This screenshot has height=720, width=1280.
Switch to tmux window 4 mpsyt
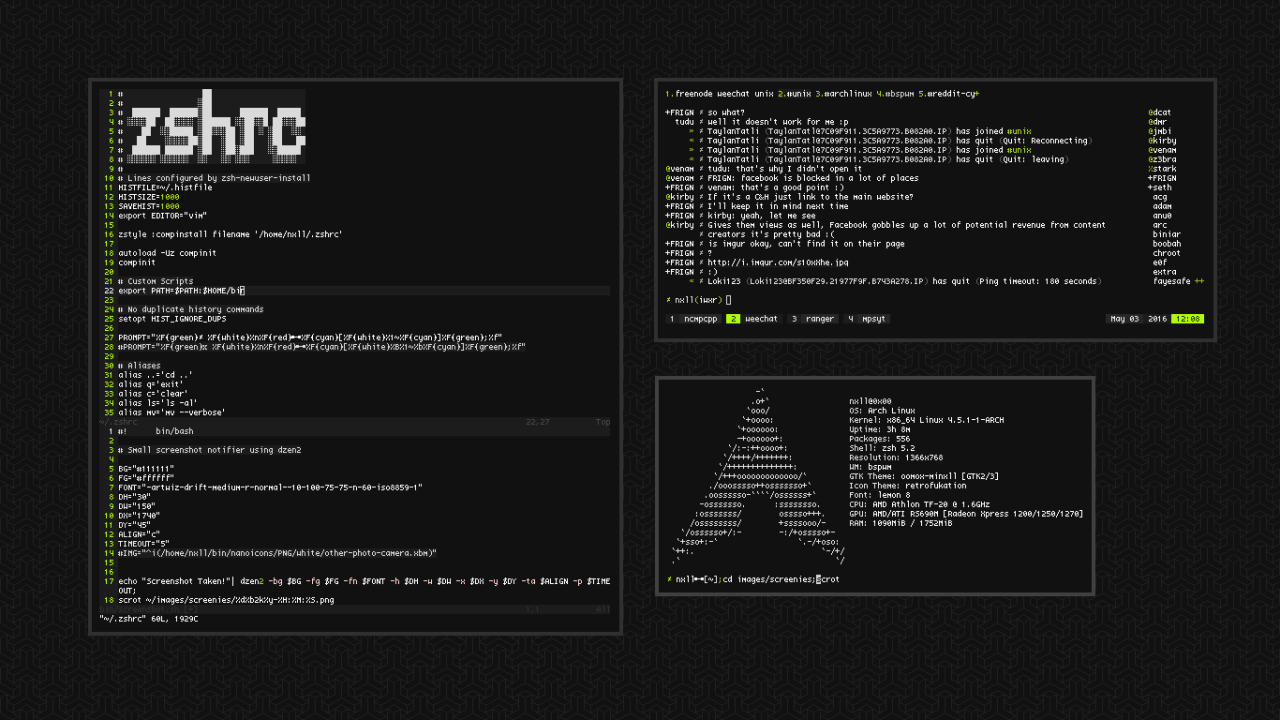[x=867, y=319]
